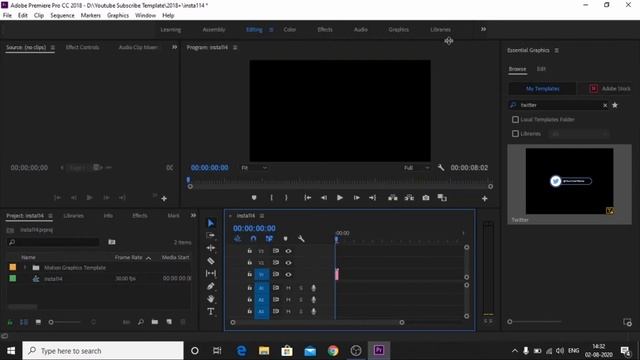Select the Razor tool
Image resolution: width=640 pixels, height=360 pixels.
(211, 260)
